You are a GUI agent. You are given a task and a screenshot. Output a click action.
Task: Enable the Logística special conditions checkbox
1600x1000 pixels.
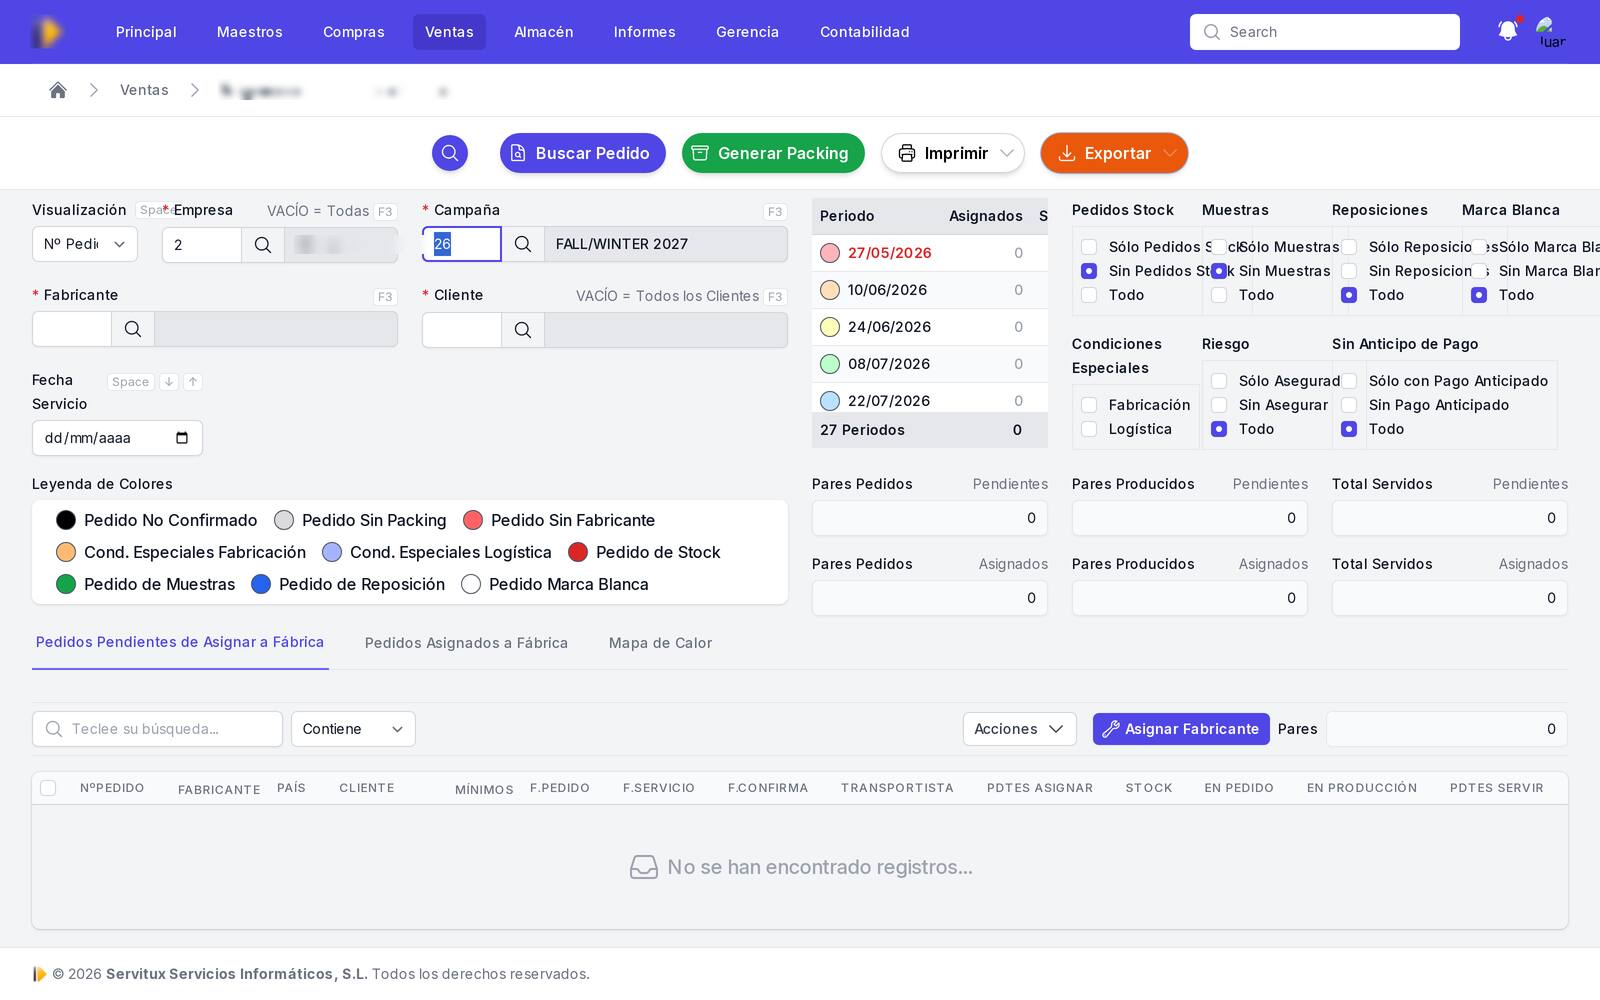(1089, 429)
